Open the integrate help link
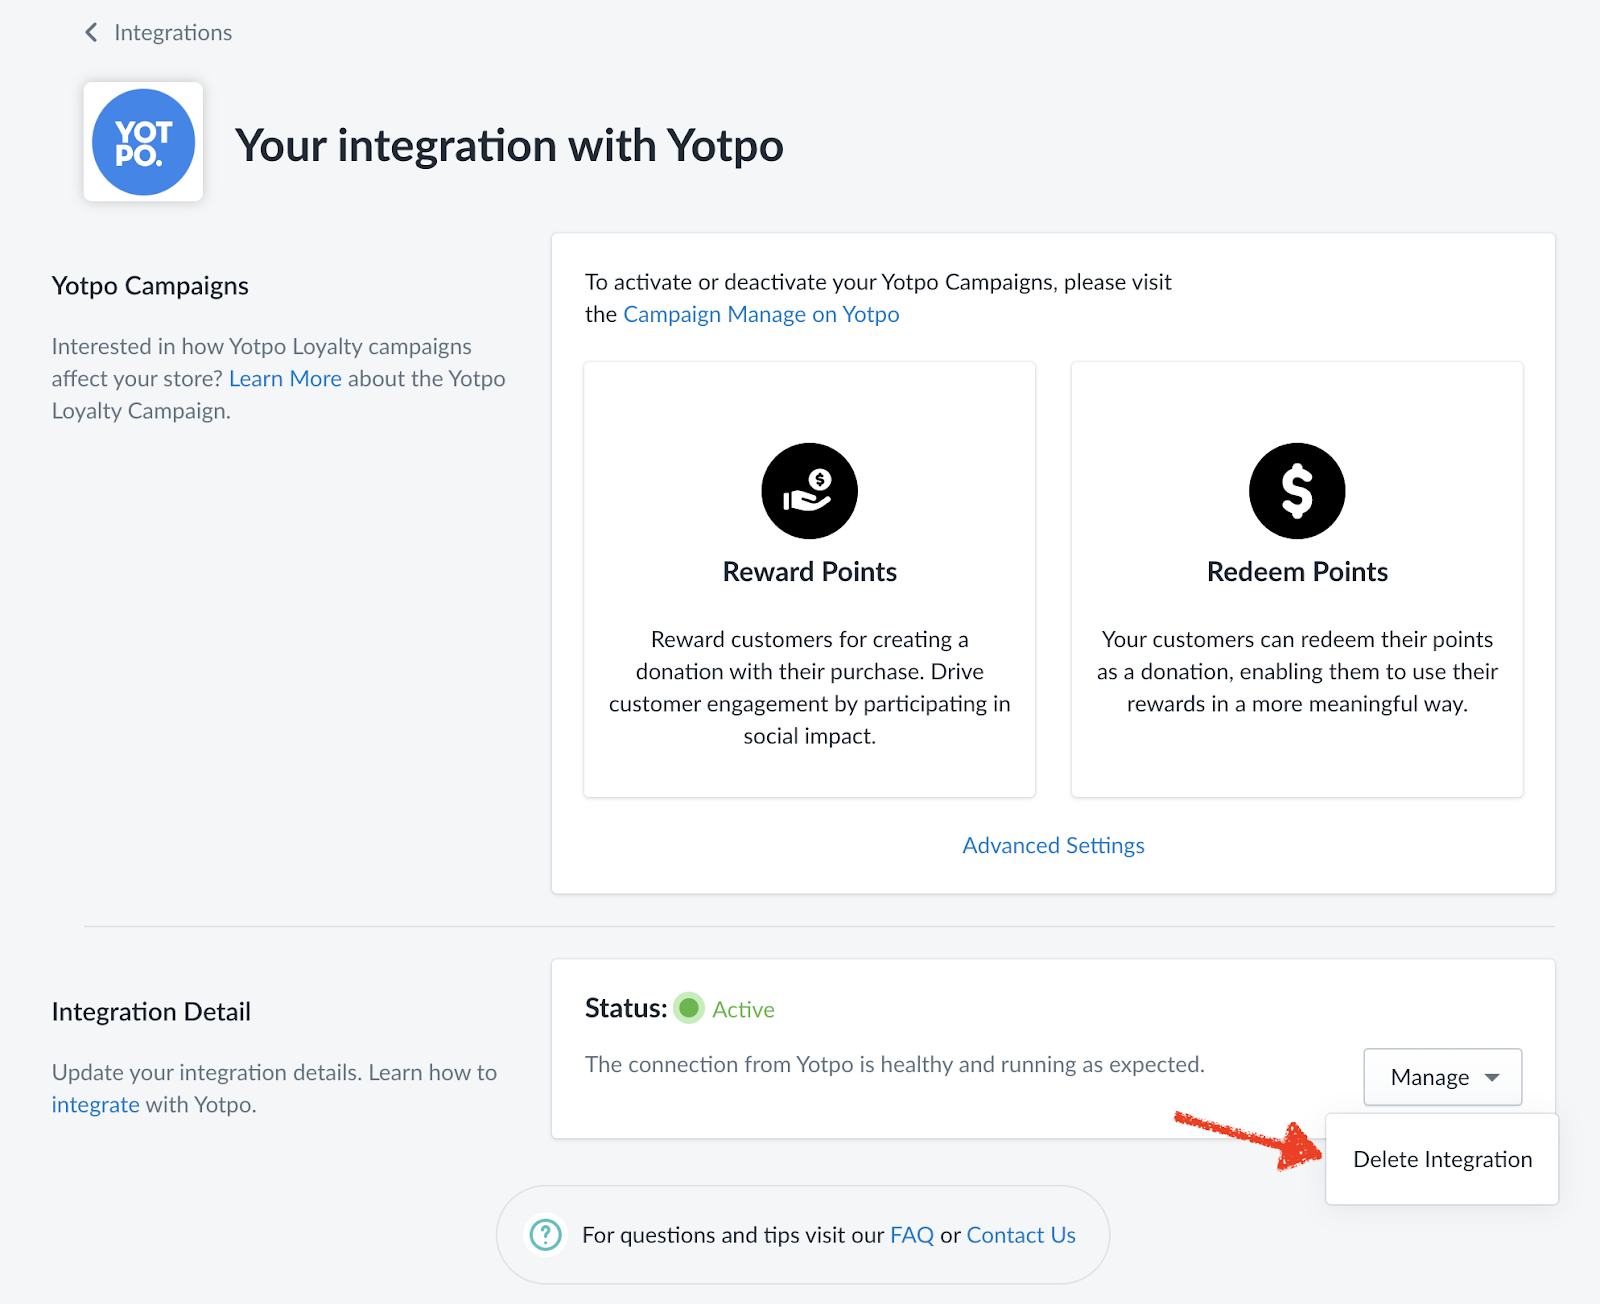This screenshot has height=1304, width=1600. [96, 1105]
